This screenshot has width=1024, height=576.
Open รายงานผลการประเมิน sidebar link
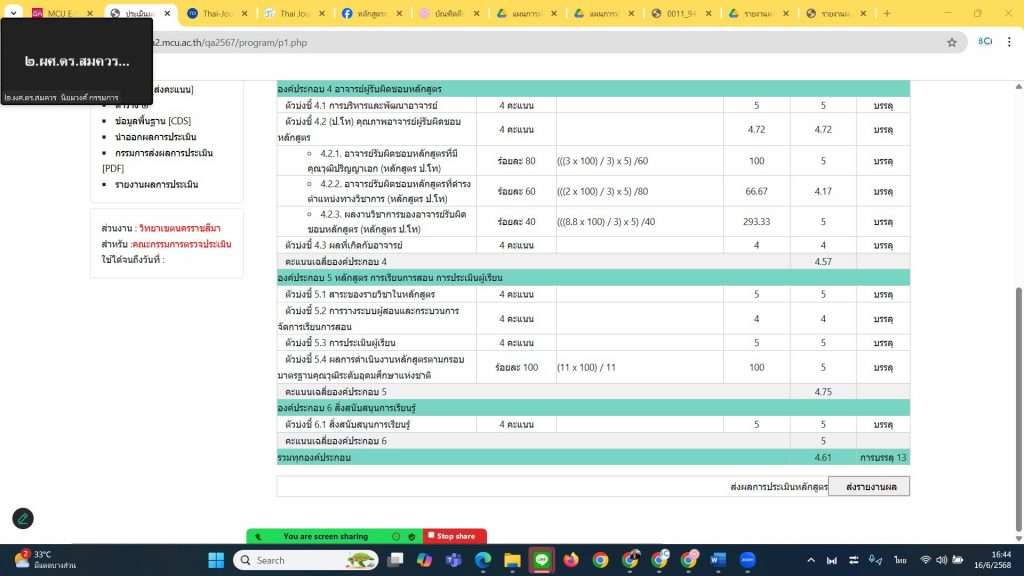point(157,184)
